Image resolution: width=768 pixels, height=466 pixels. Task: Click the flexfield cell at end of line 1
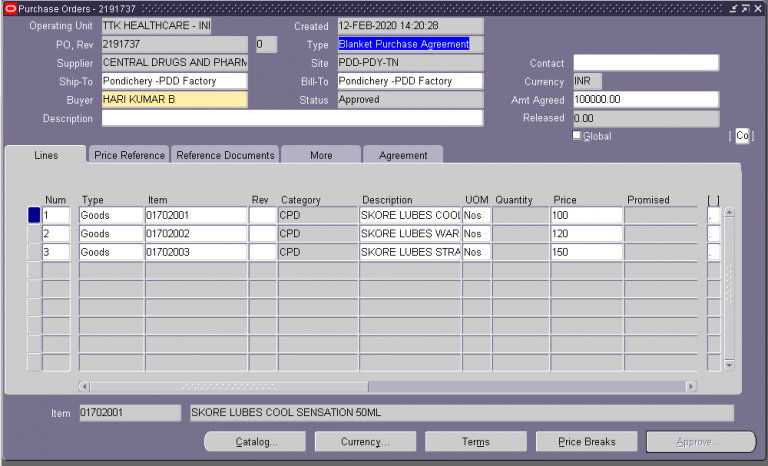tap(713, 215)
